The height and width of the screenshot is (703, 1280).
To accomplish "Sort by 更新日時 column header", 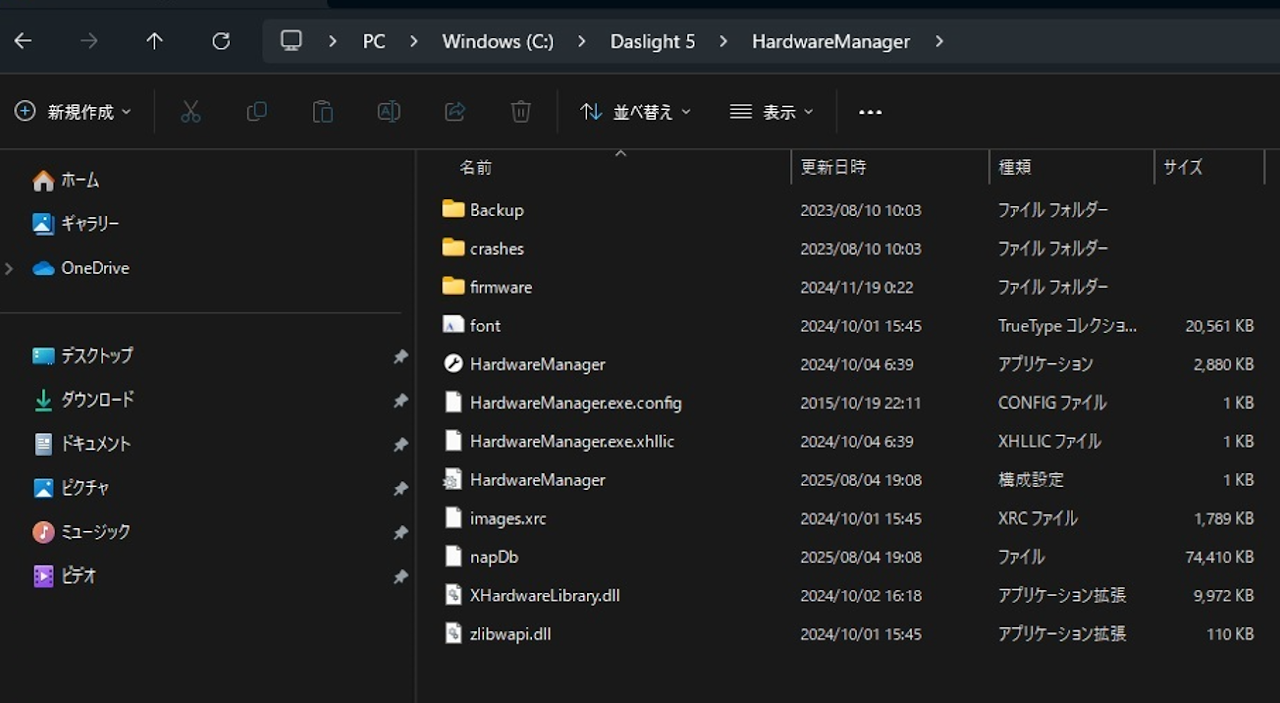I will [x=833, y=167].
